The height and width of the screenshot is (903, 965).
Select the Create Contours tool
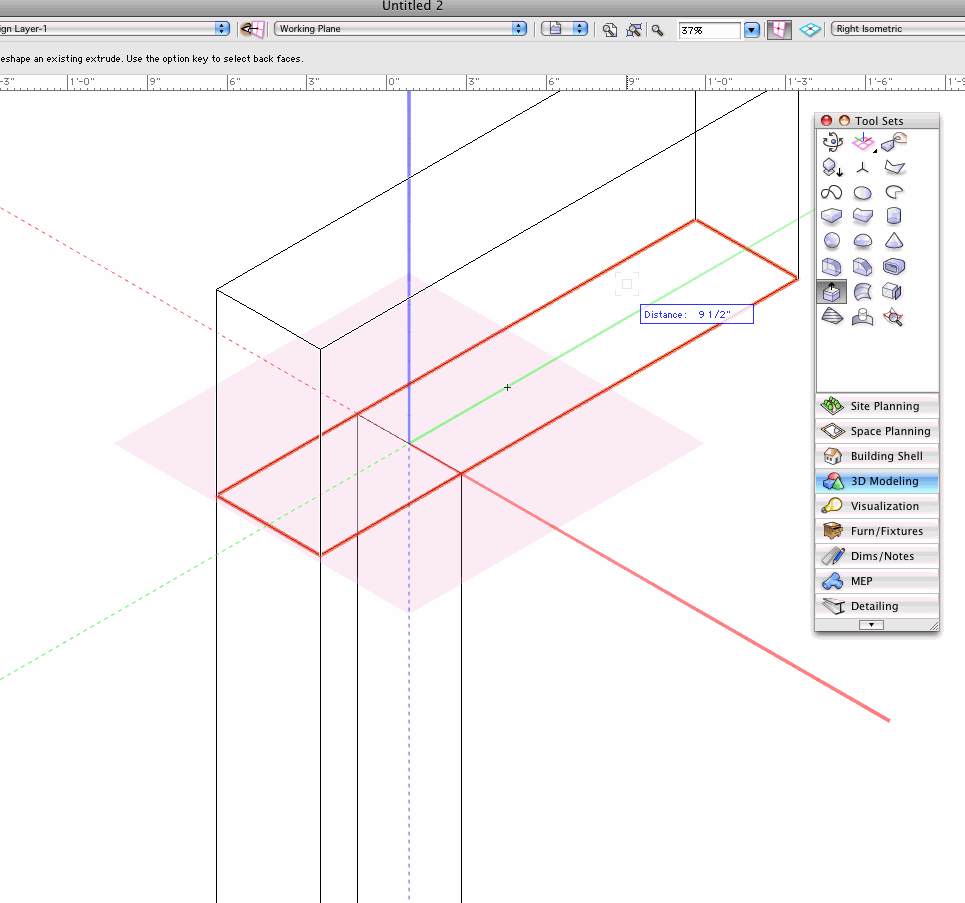click(x=832, y=317)
